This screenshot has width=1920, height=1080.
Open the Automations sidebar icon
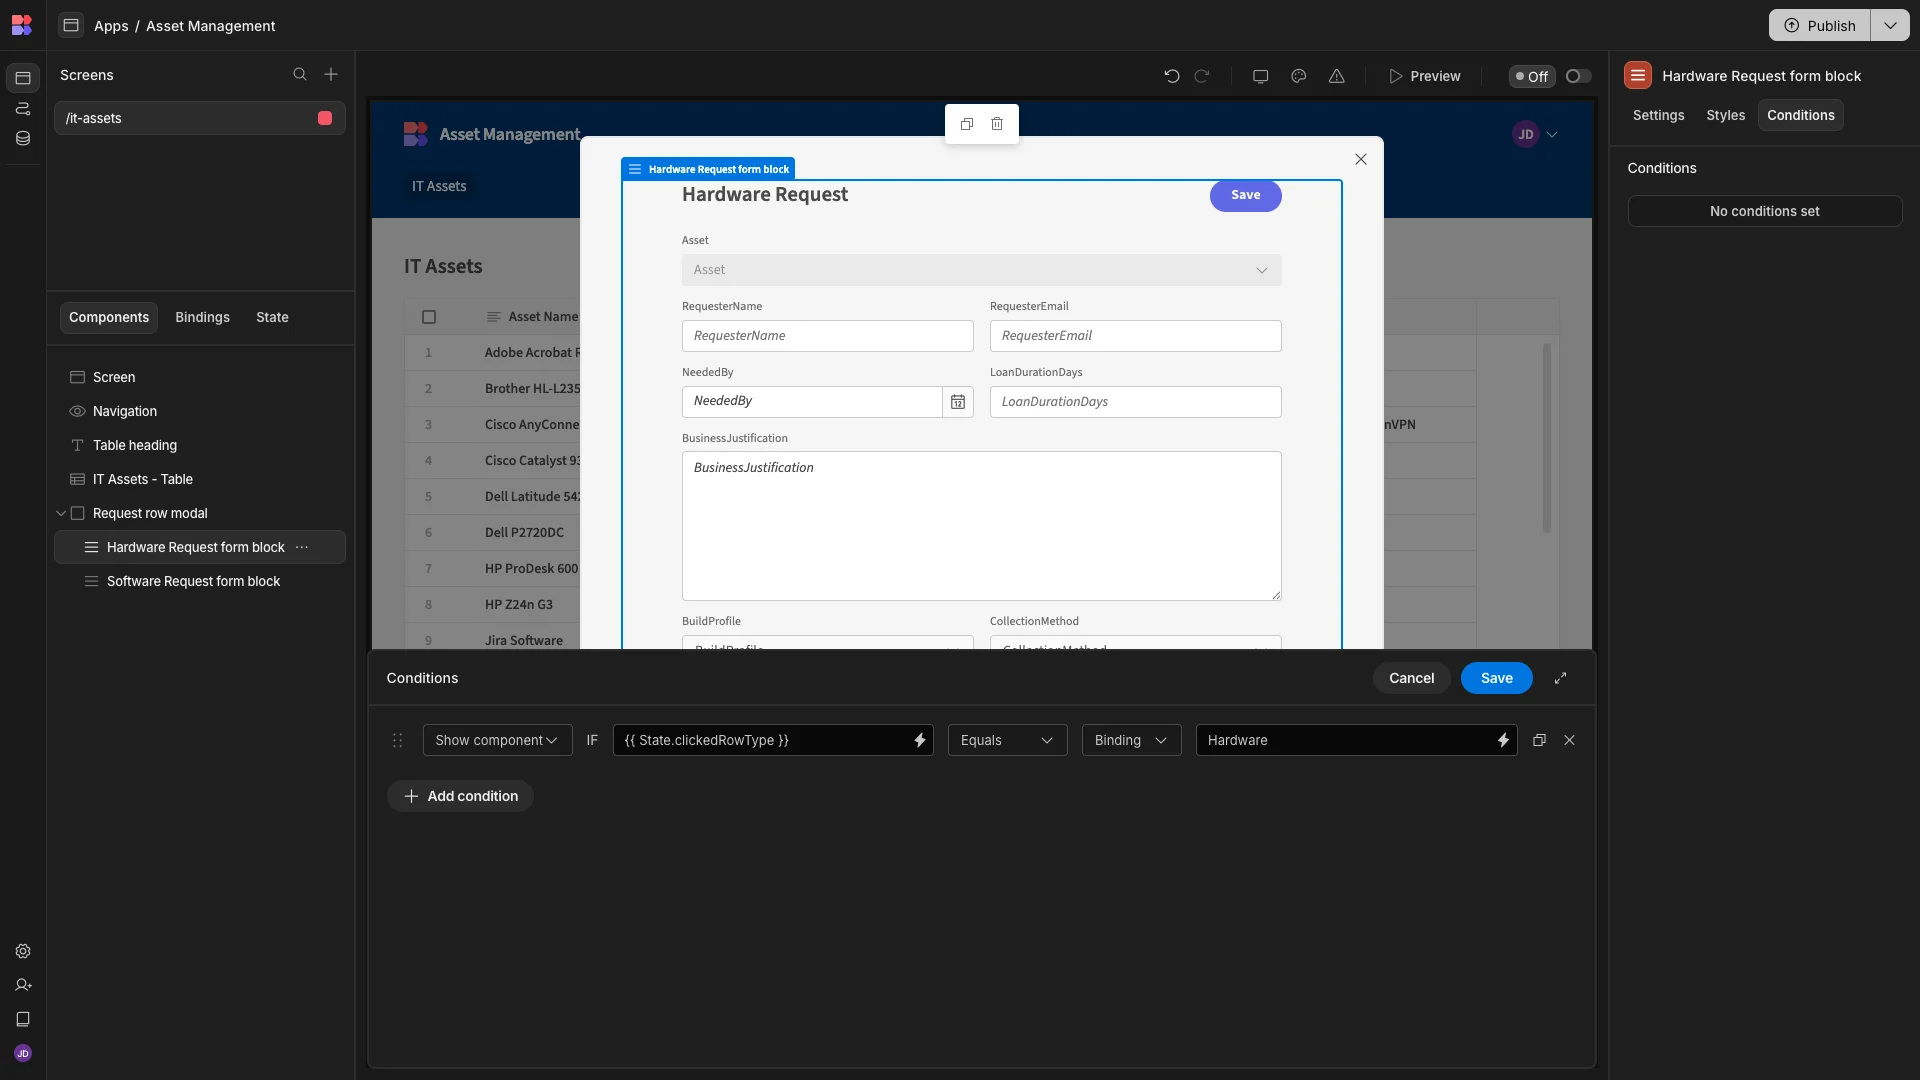pos(23,108)
